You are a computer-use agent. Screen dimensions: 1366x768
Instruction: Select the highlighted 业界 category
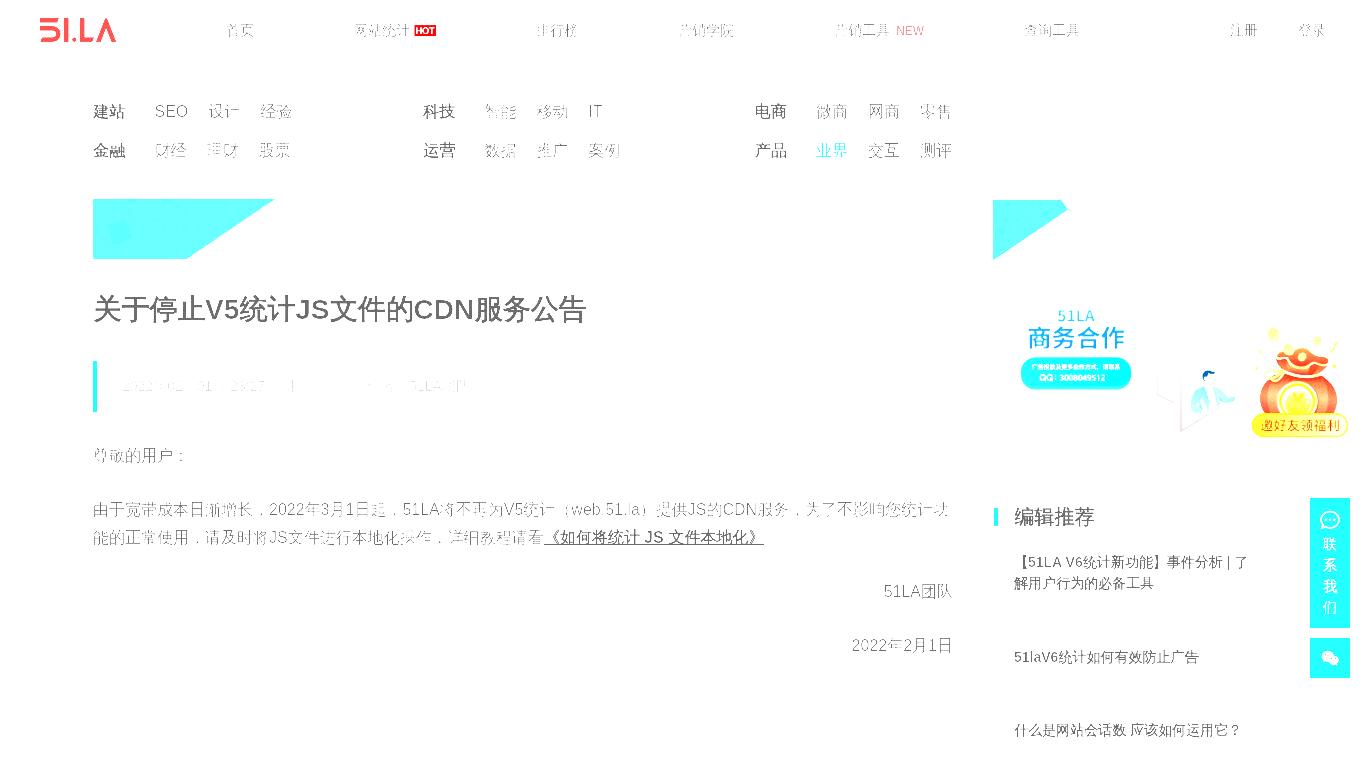click(832, 150)
